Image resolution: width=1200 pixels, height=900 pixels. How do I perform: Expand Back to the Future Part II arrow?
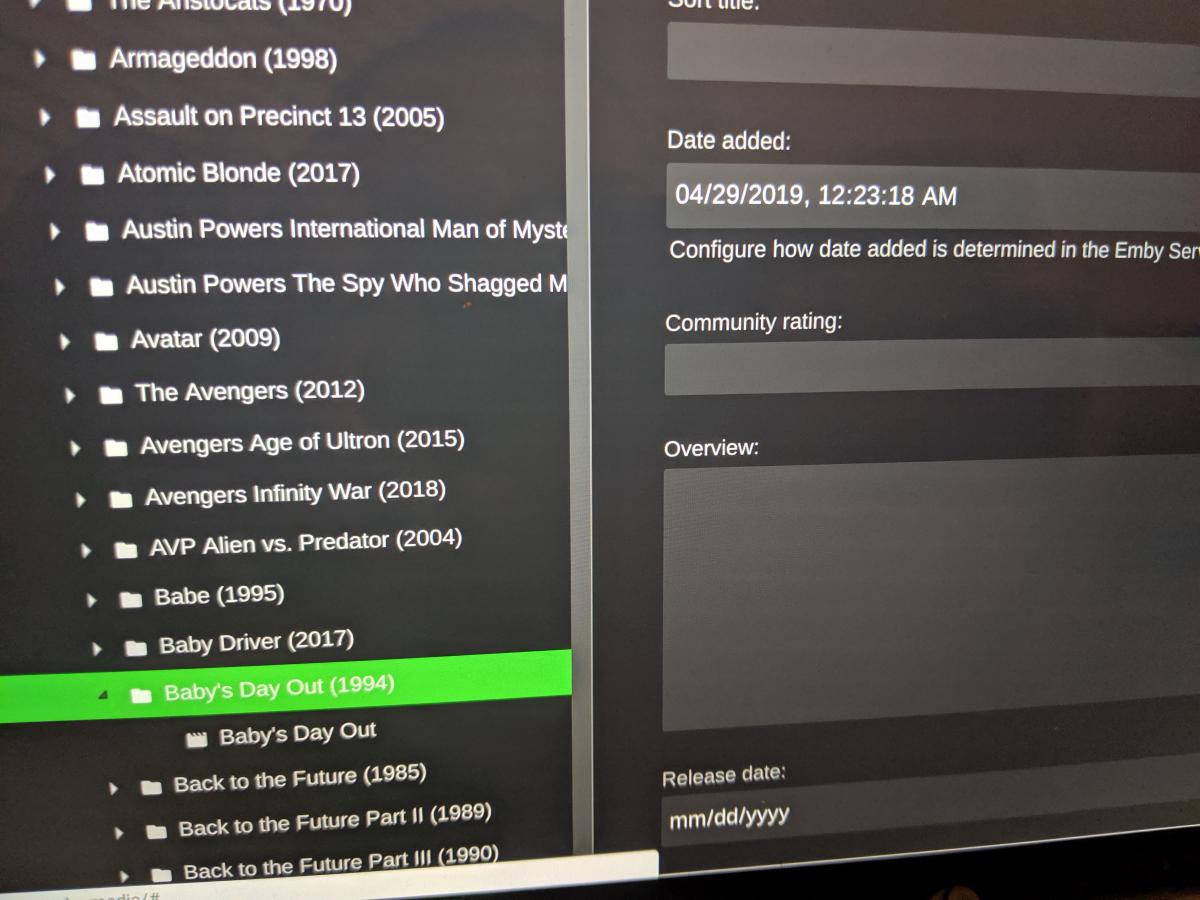point(119,832)
